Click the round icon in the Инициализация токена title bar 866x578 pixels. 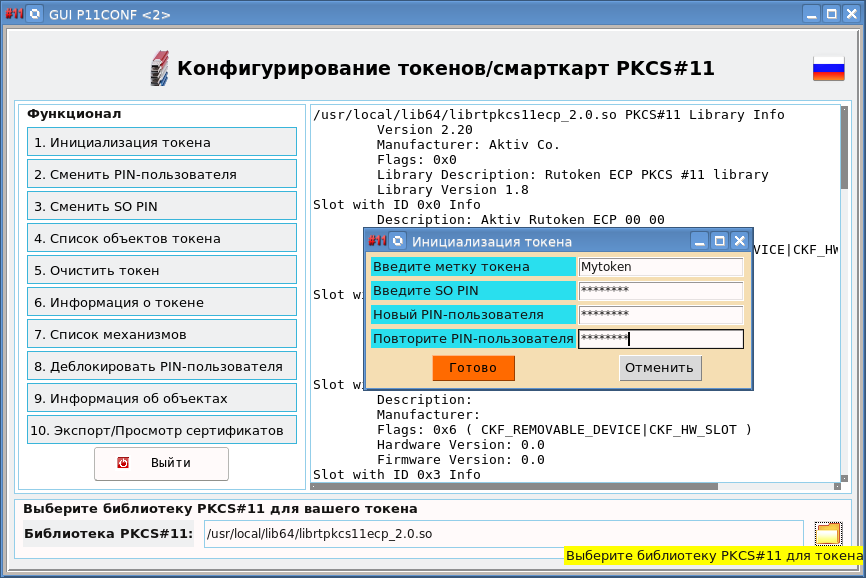398,241
